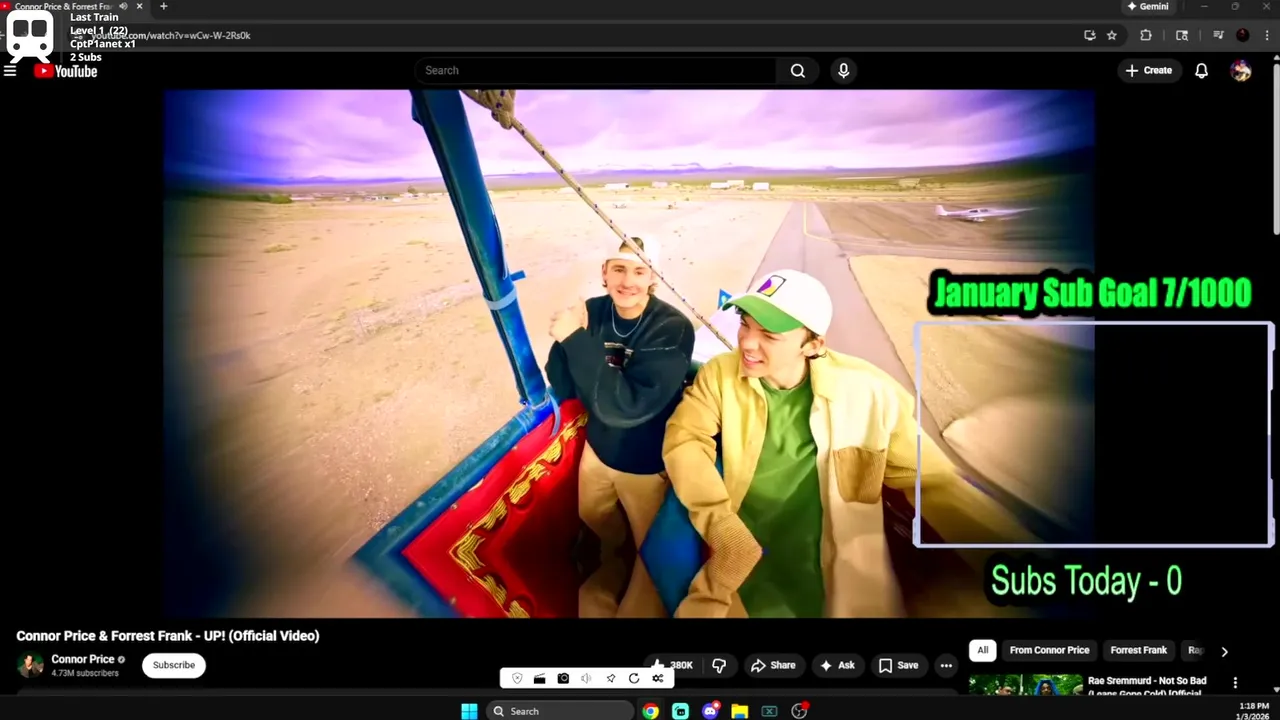Open Discord from the taskbar

tap(710, 711)
